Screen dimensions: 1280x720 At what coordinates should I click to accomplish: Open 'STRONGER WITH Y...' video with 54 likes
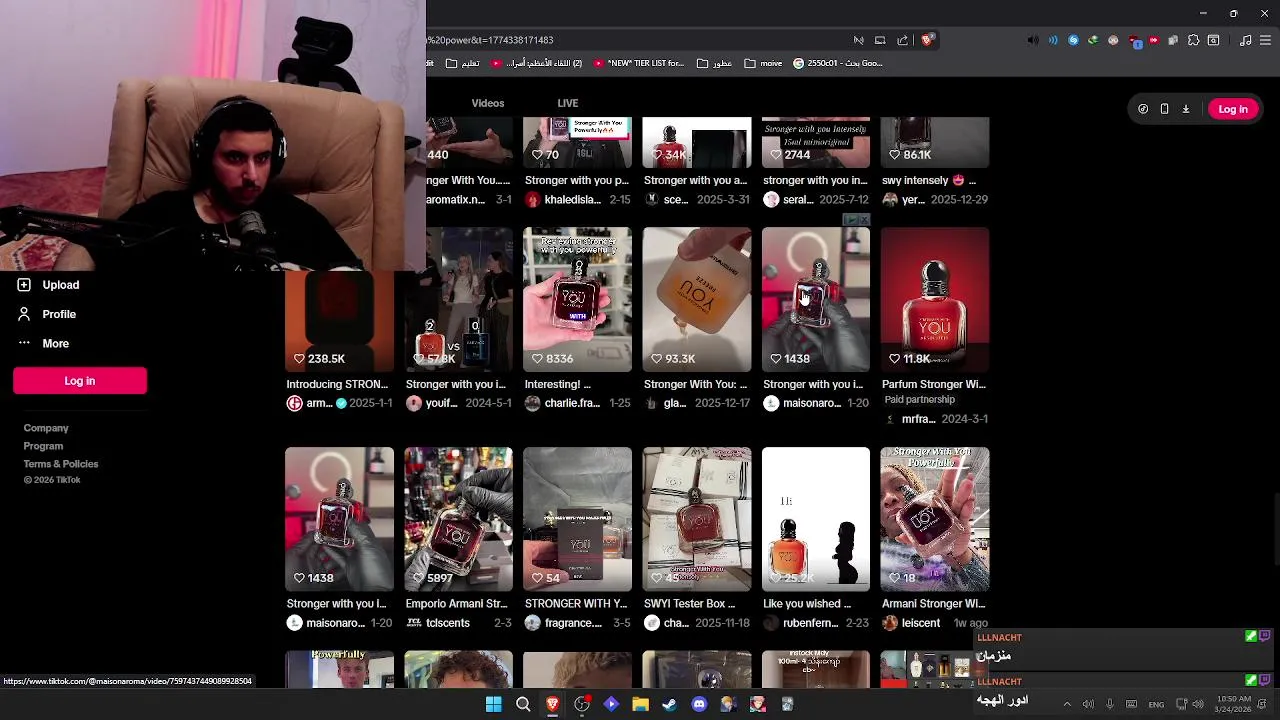click(x=577, y=519)
